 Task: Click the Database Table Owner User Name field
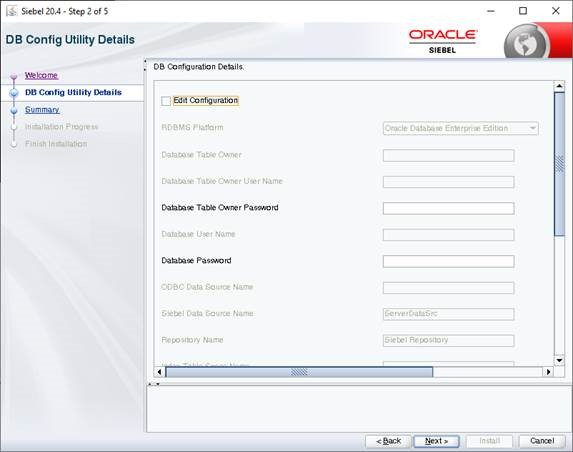coord(448,182)
